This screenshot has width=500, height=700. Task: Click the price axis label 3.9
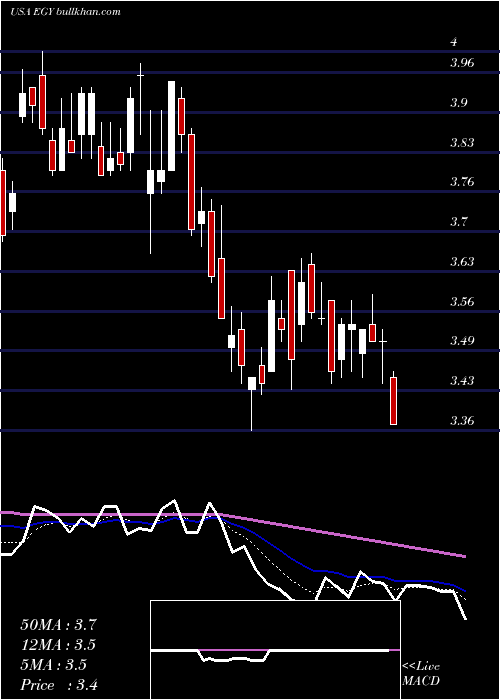coord(459,103)
